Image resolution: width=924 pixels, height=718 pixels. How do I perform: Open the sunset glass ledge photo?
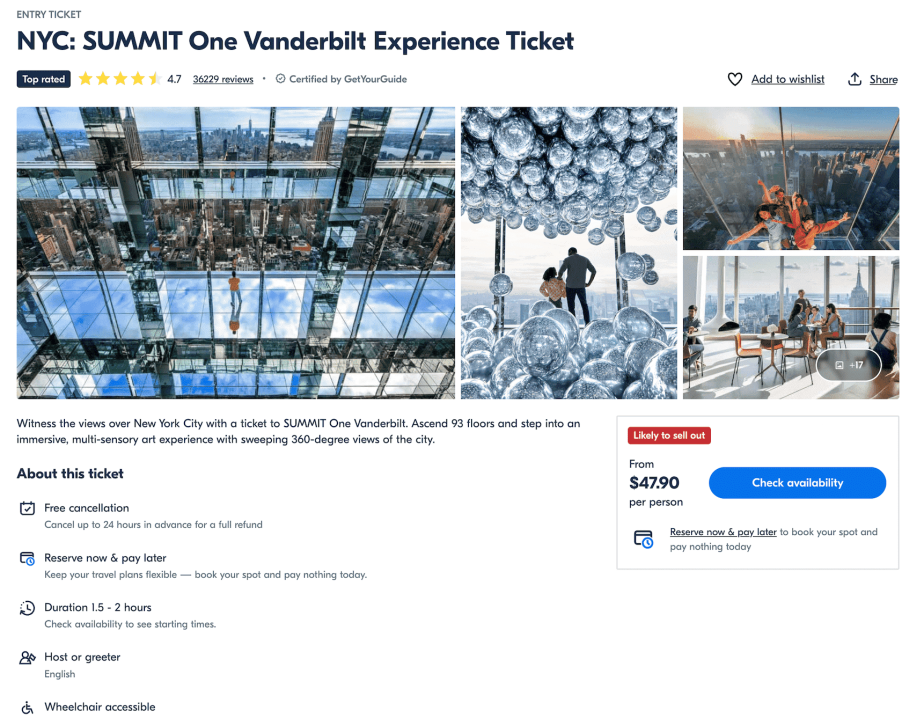click(791, 179)
